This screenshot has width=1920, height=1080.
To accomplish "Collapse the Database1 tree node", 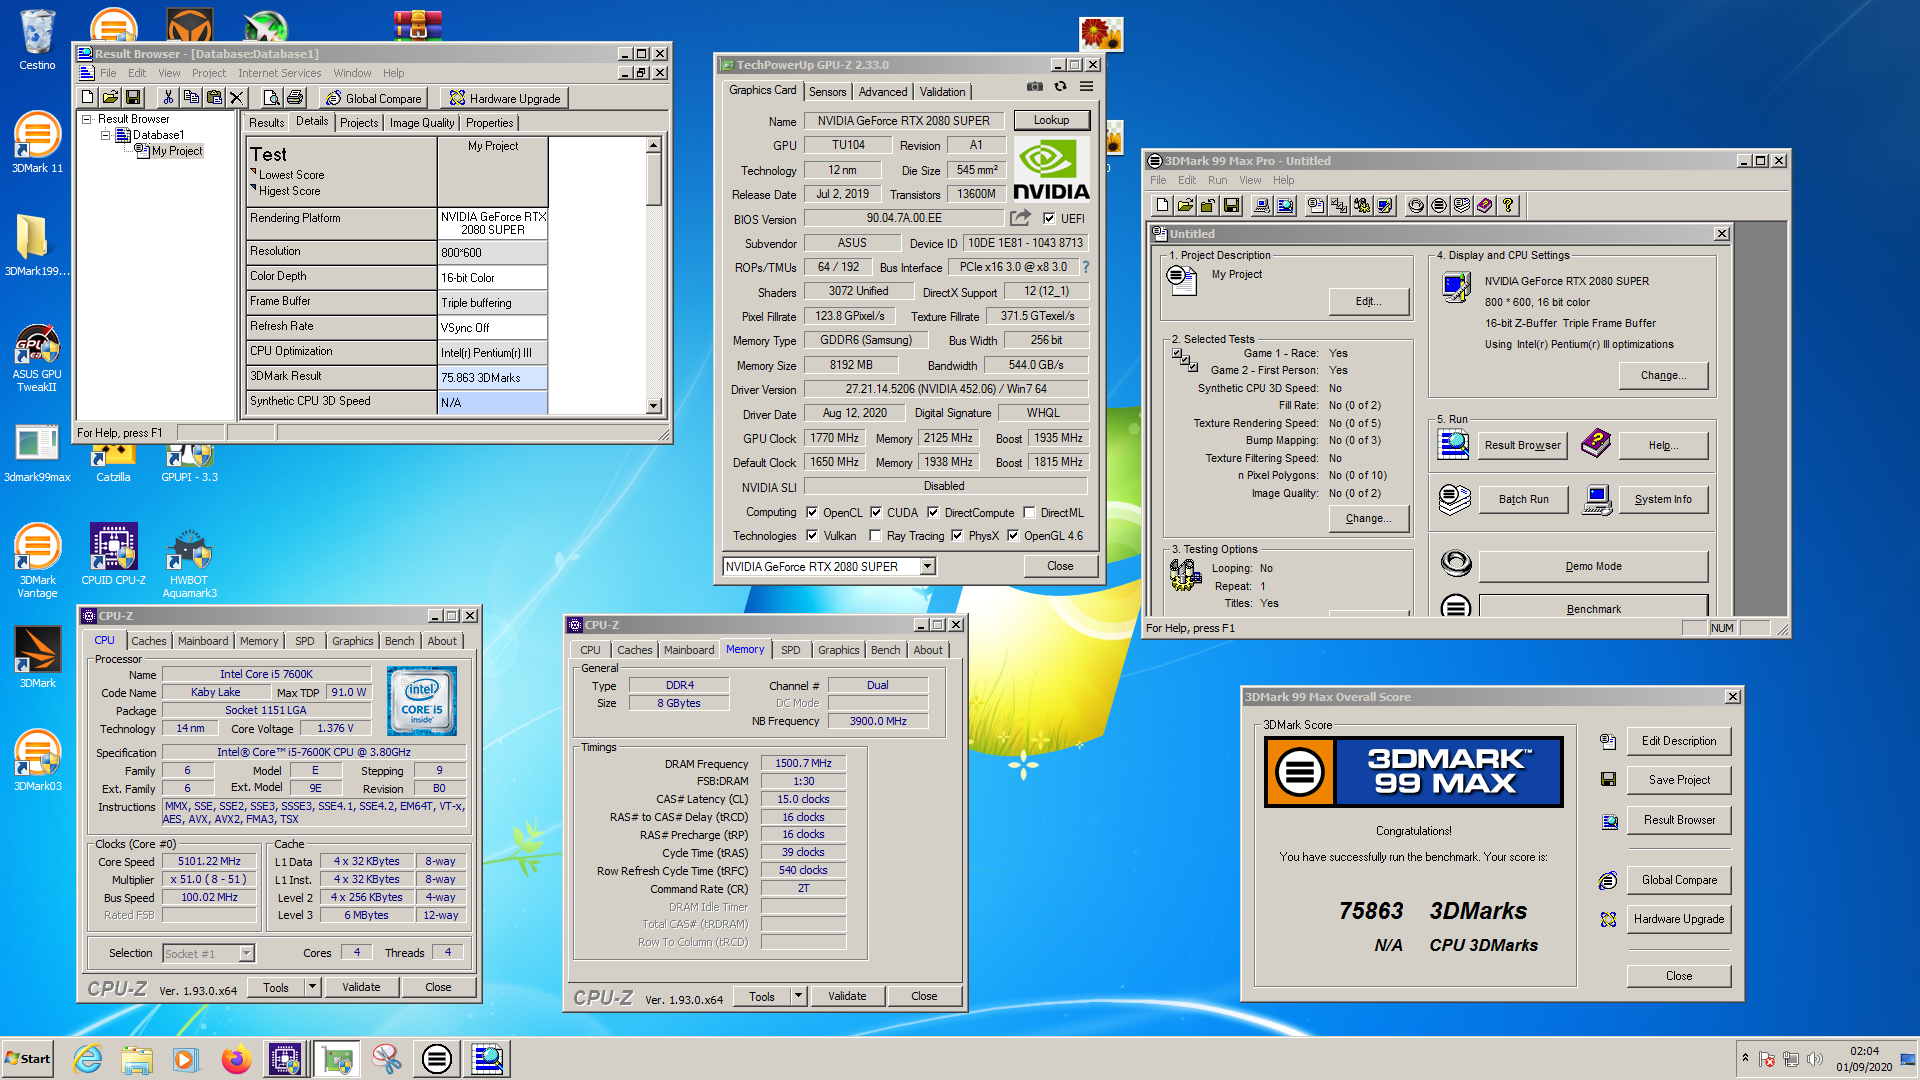I will tap(105, 135).
